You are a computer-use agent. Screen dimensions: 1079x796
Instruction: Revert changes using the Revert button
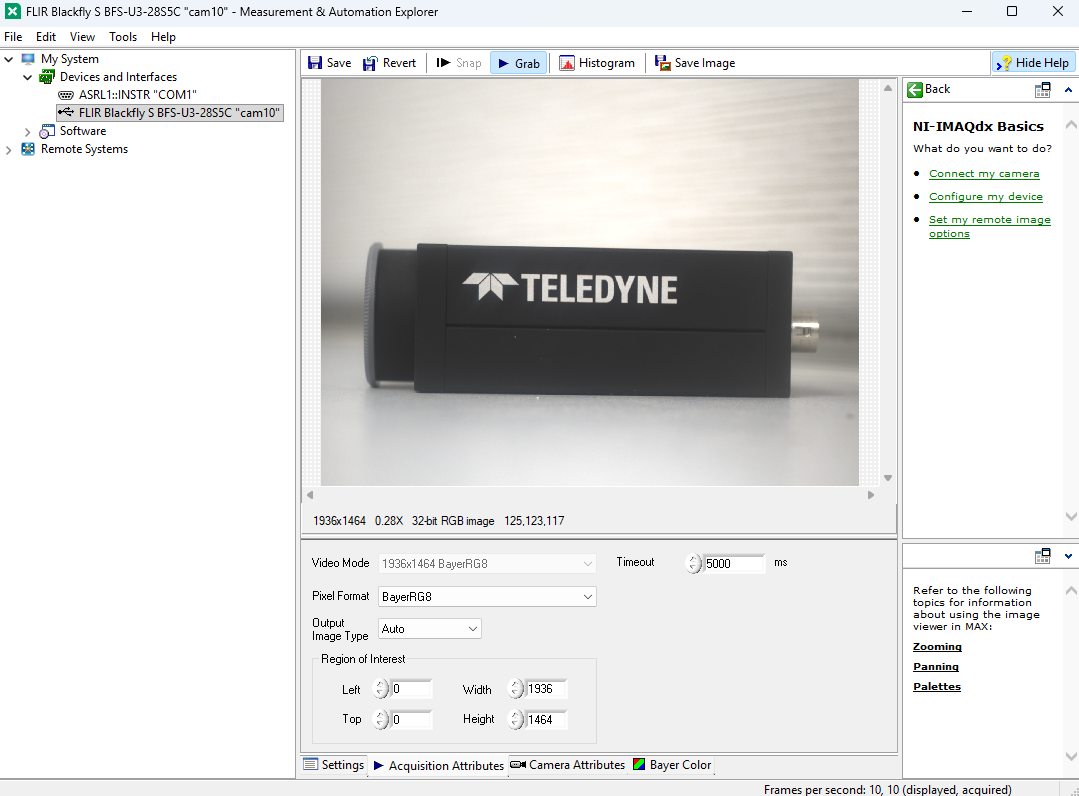[389, 63]
